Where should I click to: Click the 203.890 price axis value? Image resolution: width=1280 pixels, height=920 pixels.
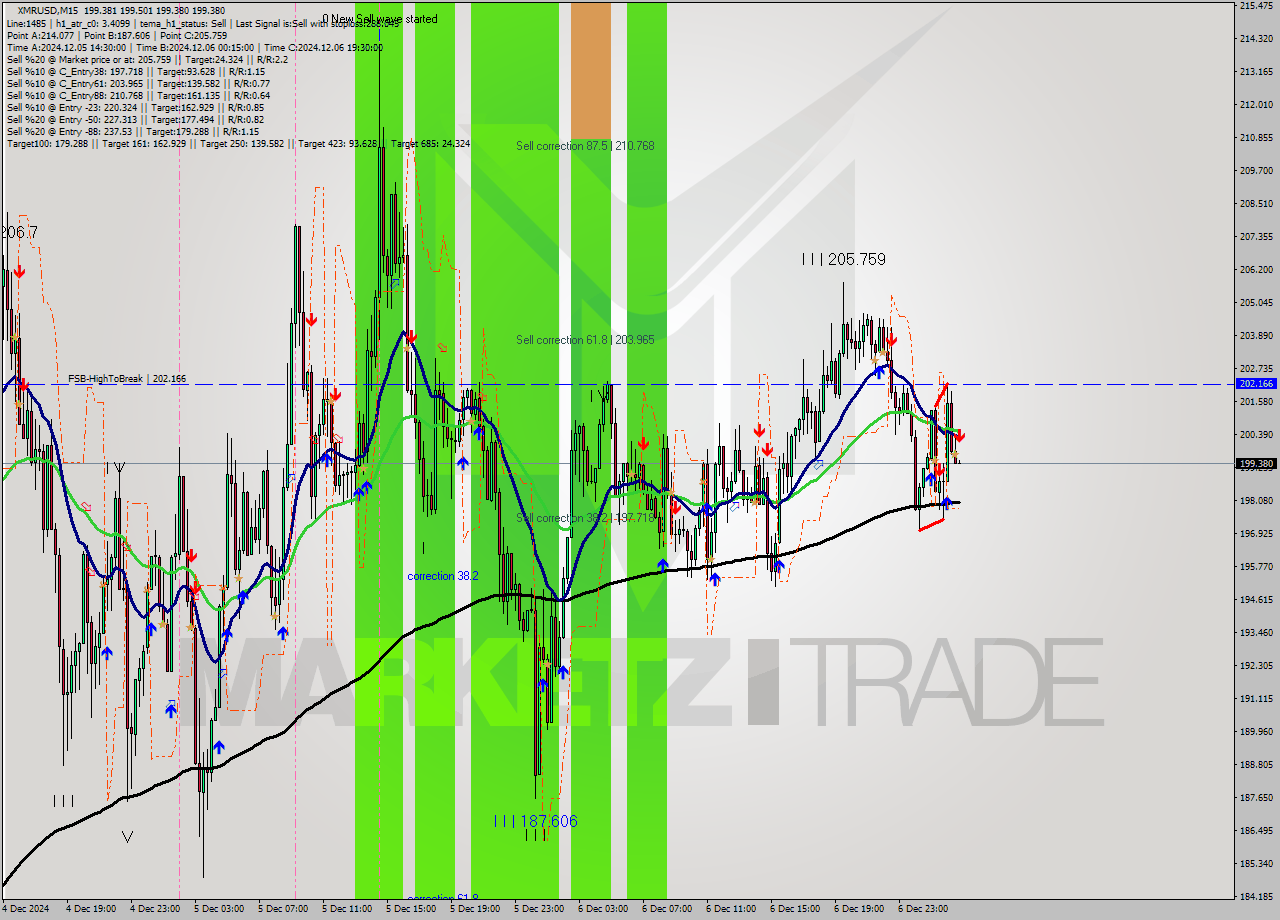click(x=1256, y=336)
